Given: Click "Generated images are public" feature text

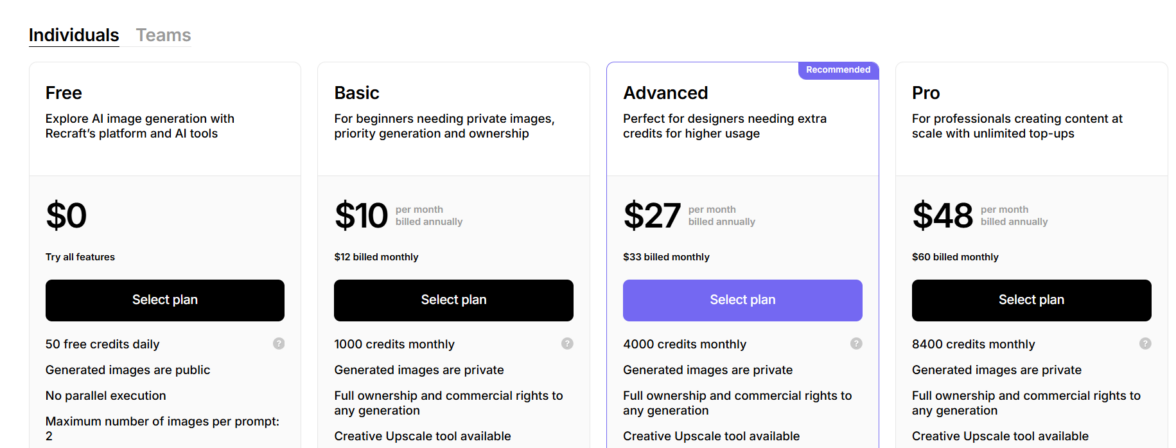Looking at the screenshot, I should [x=128, y=370].
